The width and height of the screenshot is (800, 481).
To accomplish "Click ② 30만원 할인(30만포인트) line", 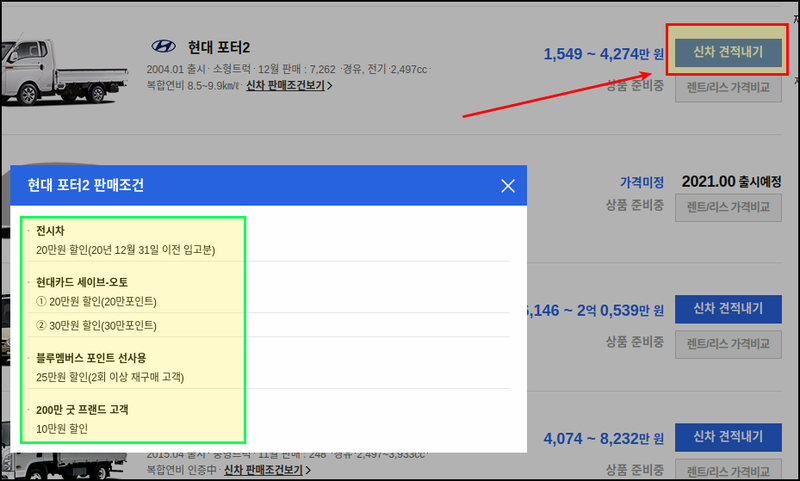I will click(96, 325).
